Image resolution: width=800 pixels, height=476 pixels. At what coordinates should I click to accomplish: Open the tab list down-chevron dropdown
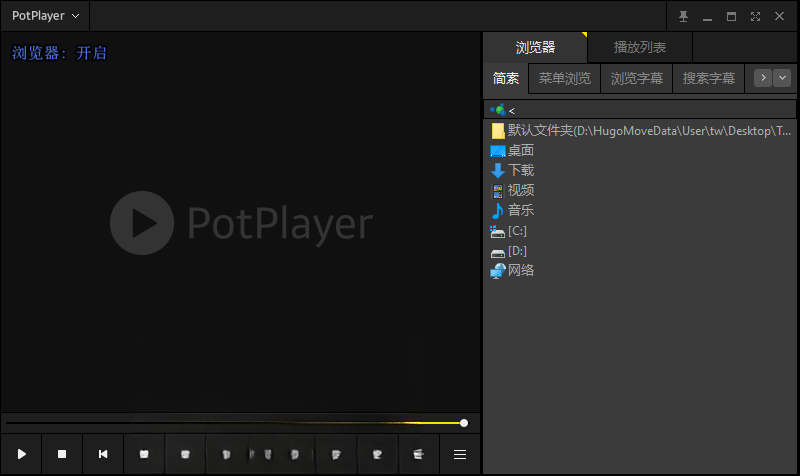pos(782,78)
